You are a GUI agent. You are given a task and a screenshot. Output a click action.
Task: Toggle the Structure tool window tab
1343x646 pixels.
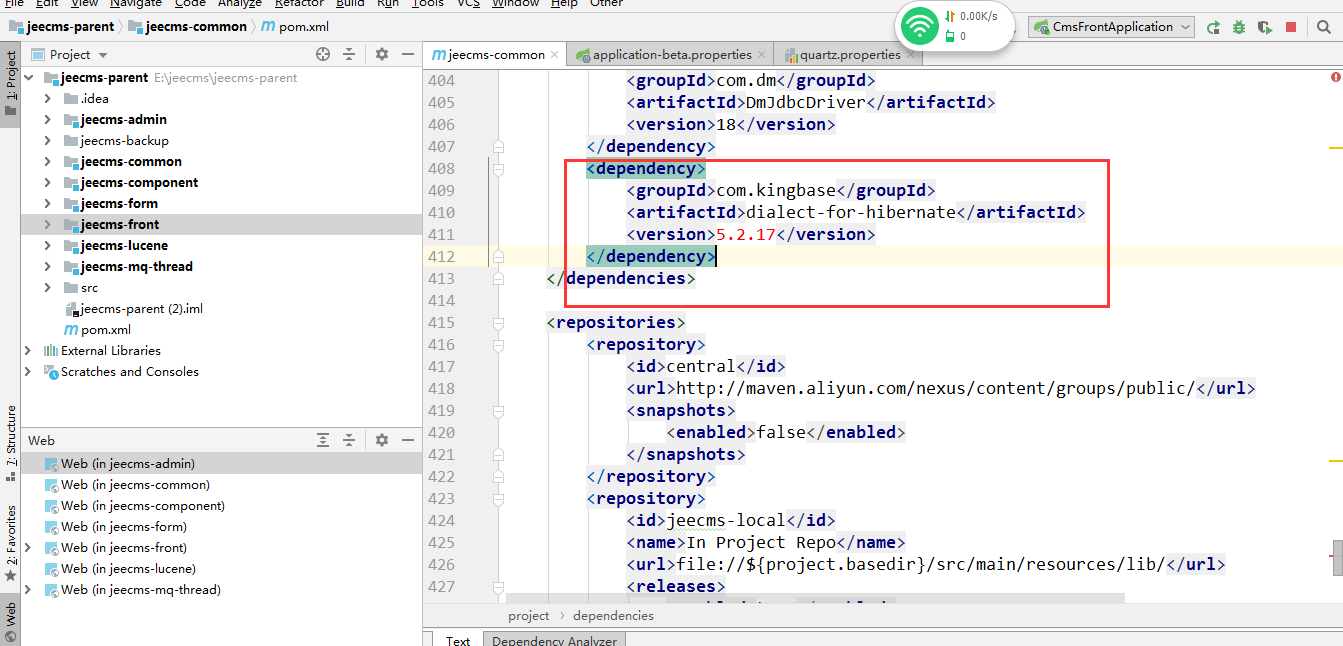(x=11, y=436)
